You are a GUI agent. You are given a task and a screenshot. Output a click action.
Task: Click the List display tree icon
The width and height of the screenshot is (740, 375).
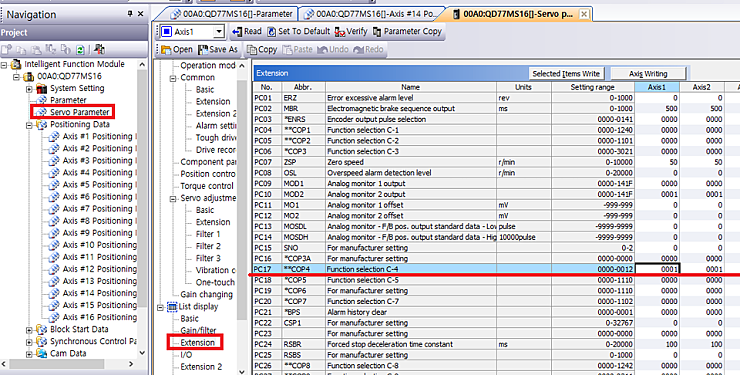click(172, 307)
